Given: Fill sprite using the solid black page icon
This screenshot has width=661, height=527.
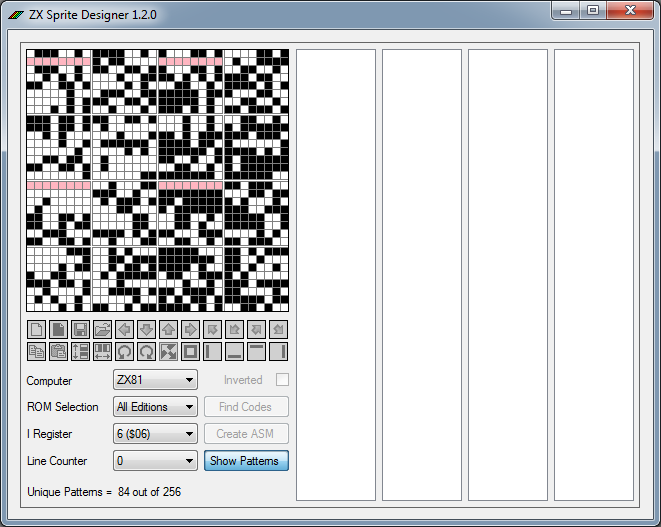Looking at the screenshot, I should [x=59, y=329].
